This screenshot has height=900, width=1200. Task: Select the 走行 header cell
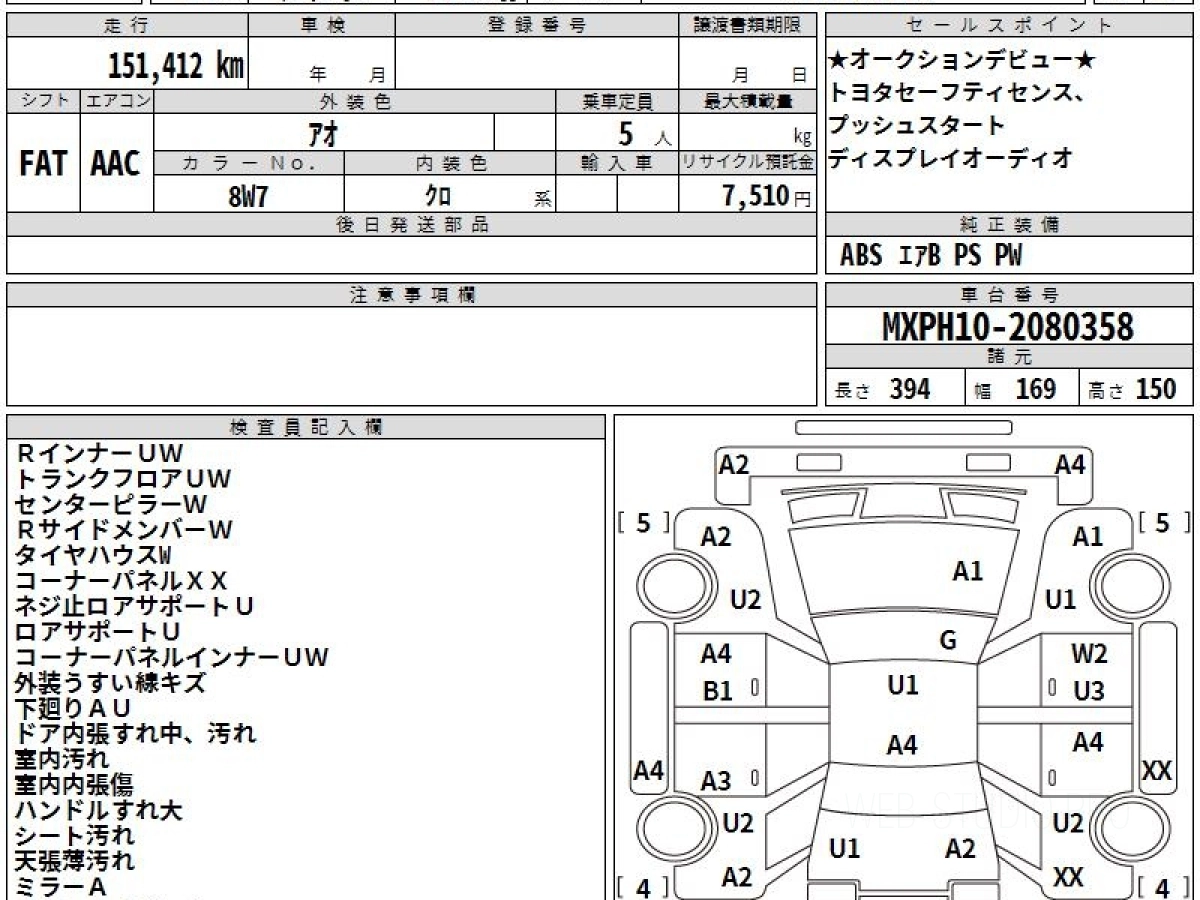pyautogui.click(x=126, y=26)
